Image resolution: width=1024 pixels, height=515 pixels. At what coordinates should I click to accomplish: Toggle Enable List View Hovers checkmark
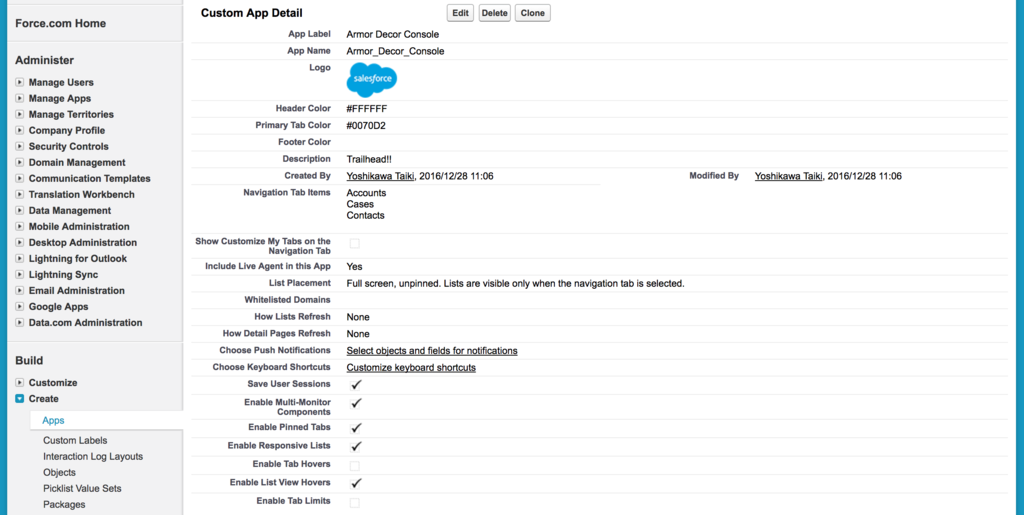pos(356,484)
